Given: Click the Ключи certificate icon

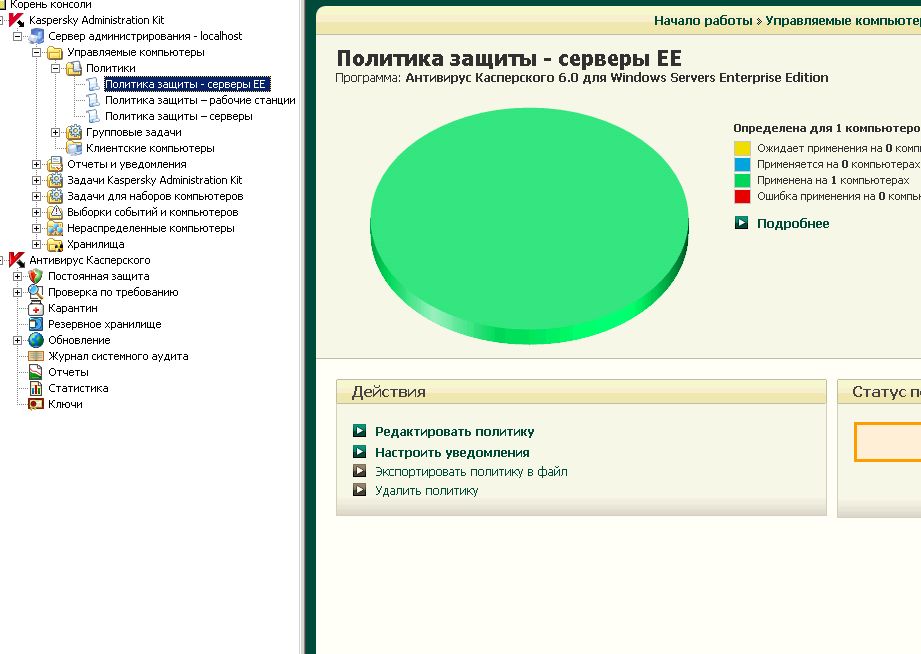Looking at the screenshot, I should point(36,404).
